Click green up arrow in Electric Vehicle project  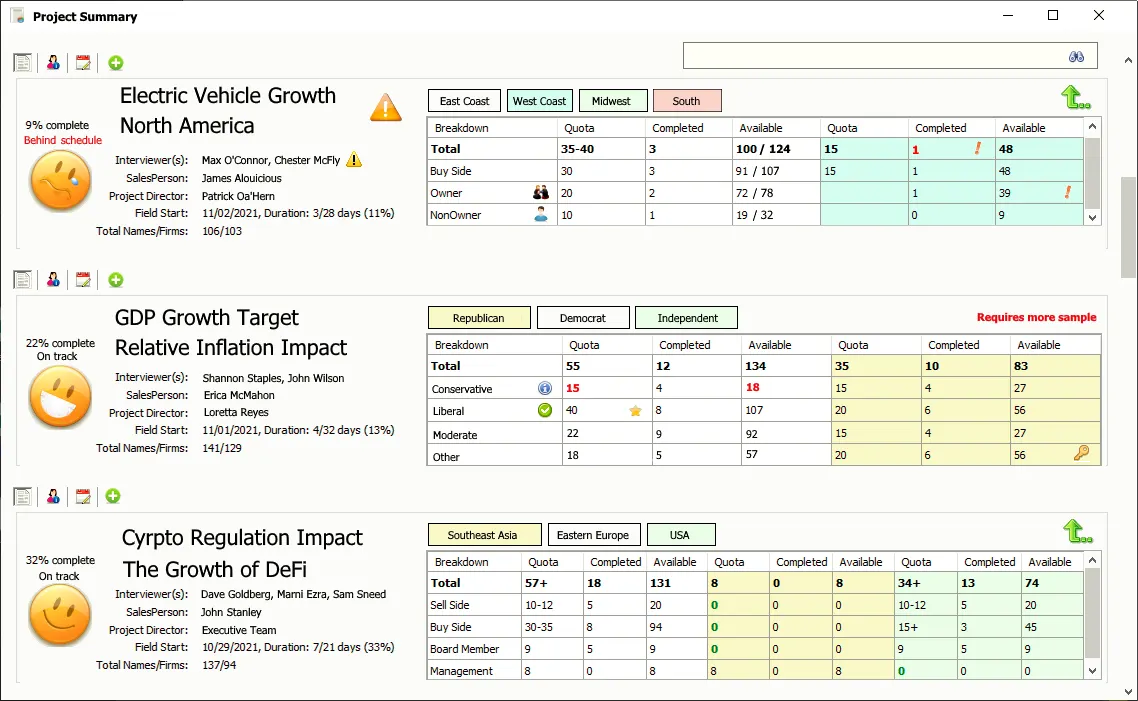[1075, 97]
